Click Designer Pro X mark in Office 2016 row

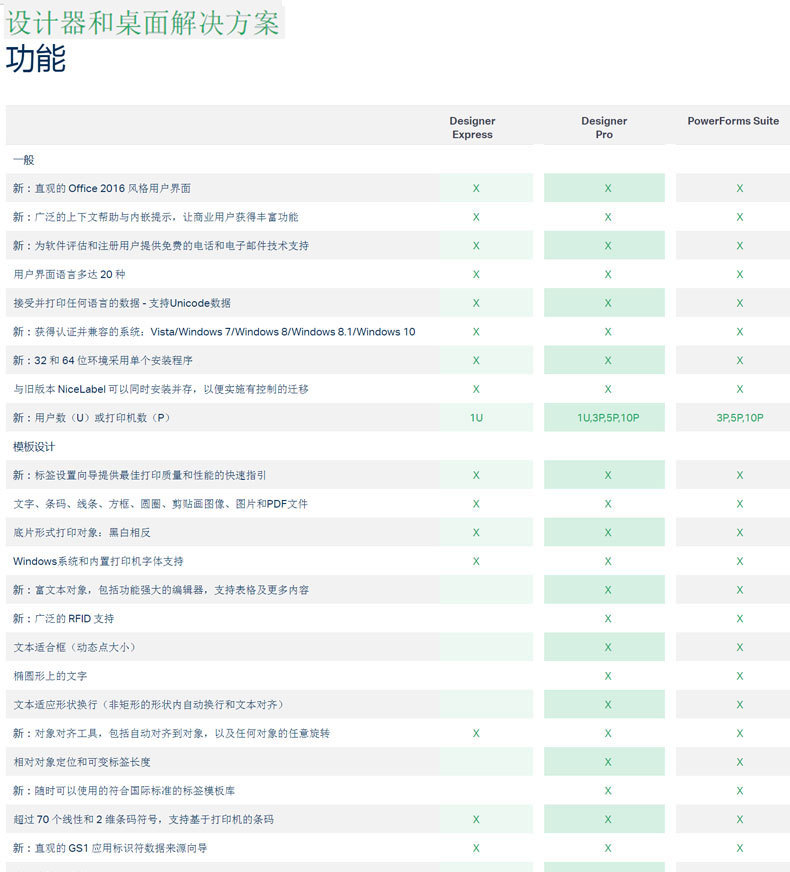(608, 189)
